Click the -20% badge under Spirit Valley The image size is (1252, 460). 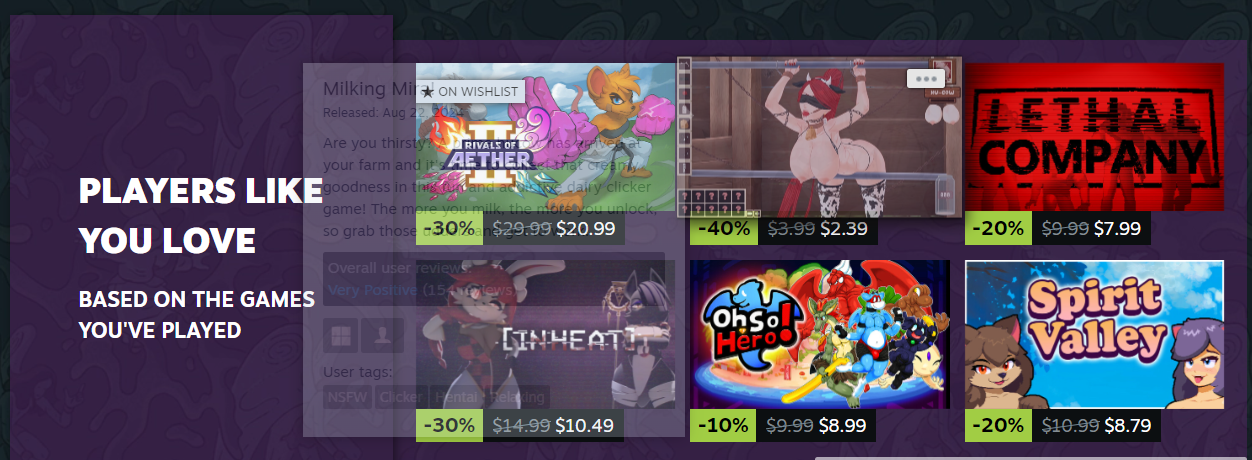pos(998,425)
